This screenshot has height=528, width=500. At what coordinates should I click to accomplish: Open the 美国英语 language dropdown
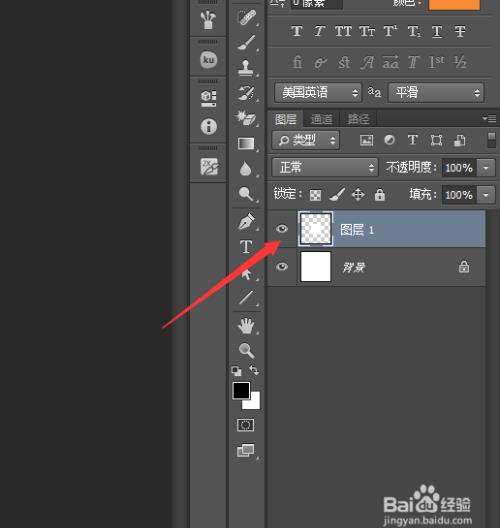tap(318, 93)
